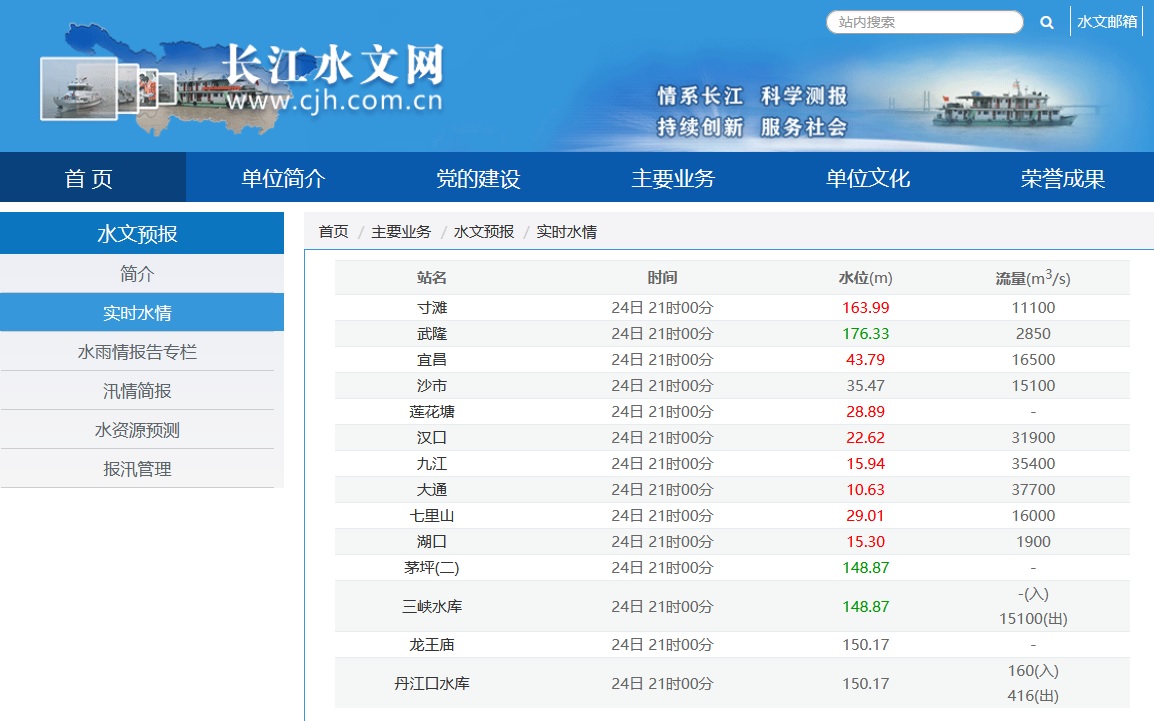Select the 莲花塘 station name
Screen dimensions: 1154x721
pyautogui.click(x=432, y=411)
